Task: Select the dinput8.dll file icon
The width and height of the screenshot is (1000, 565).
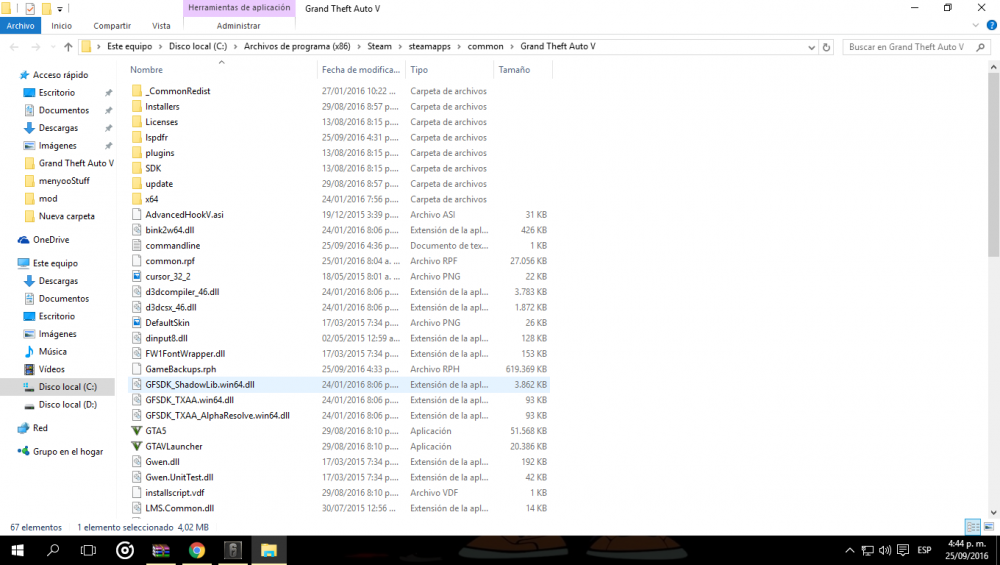Action: pyautogui.click(x=136, y=339)
